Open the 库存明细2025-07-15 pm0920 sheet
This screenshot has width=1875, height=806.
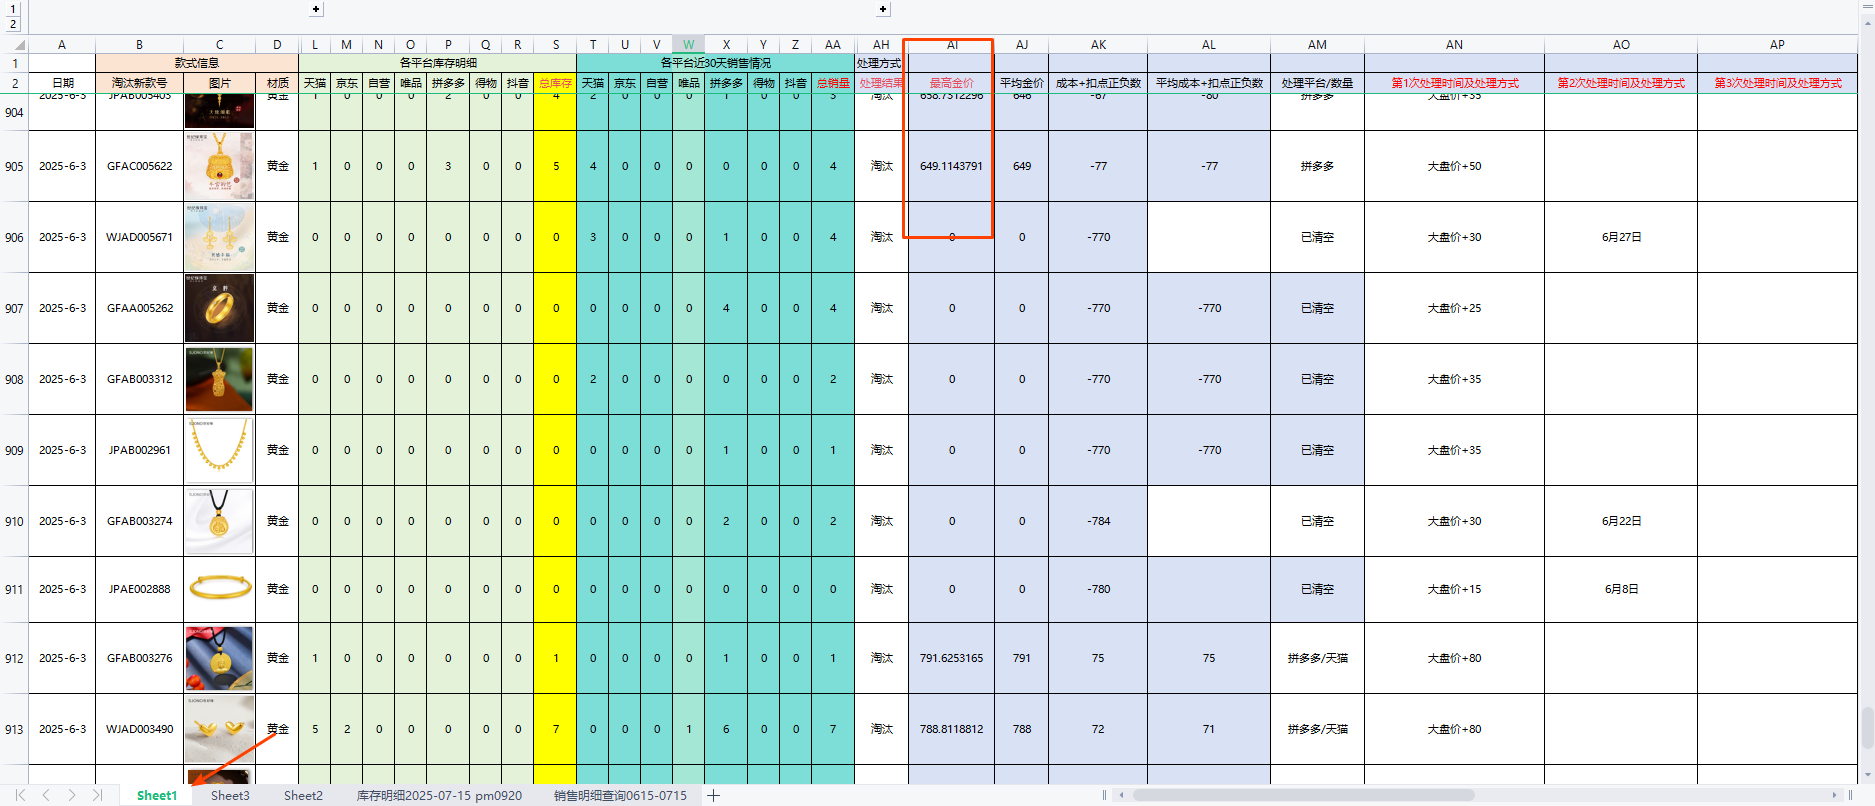pos(439,795)
